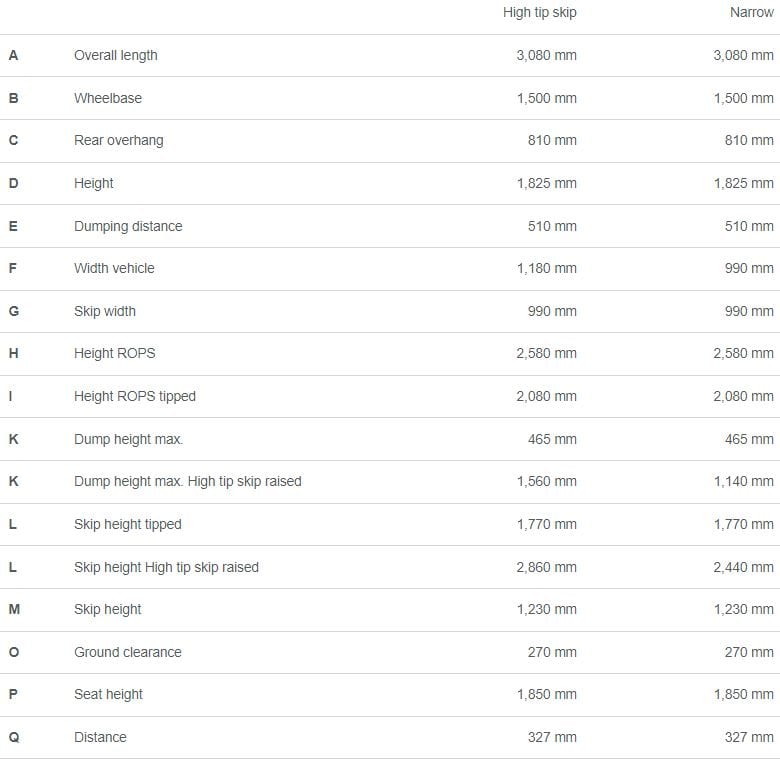
Task: Select the 1,180 mm Width vehicle value
Action: click(547, 269)
